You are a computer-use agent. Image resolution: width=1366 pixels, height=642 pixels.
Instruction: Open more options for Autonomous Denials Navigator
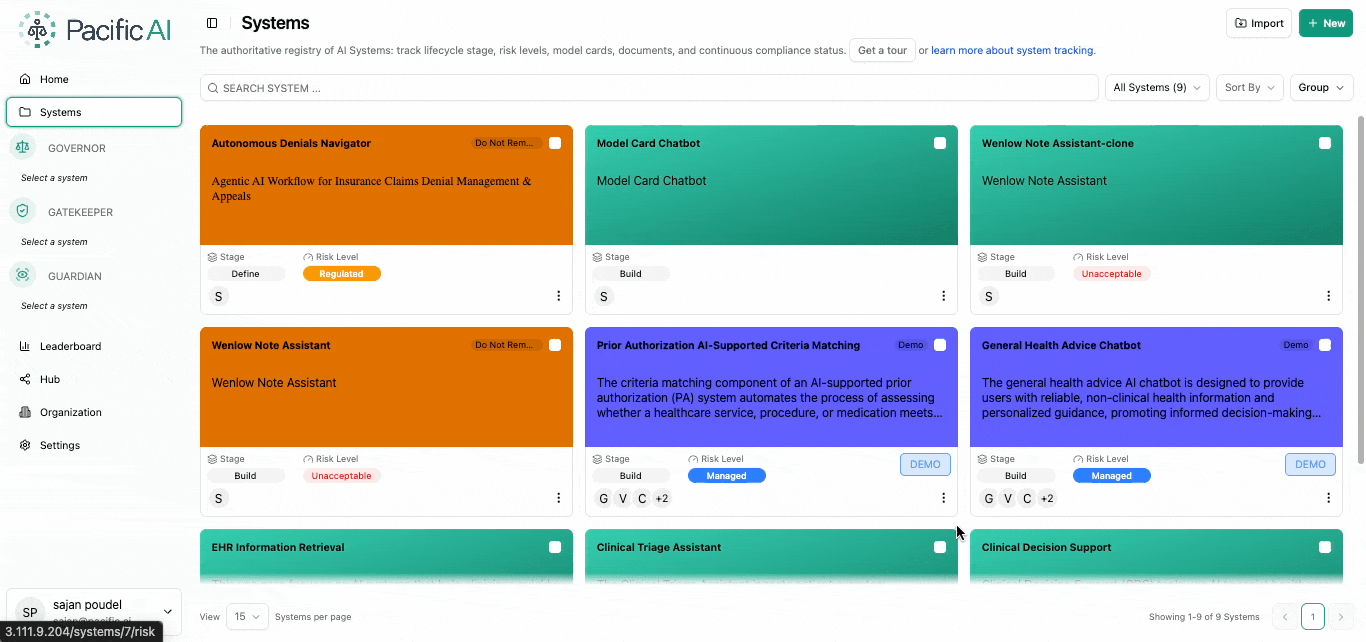(558, 296)
